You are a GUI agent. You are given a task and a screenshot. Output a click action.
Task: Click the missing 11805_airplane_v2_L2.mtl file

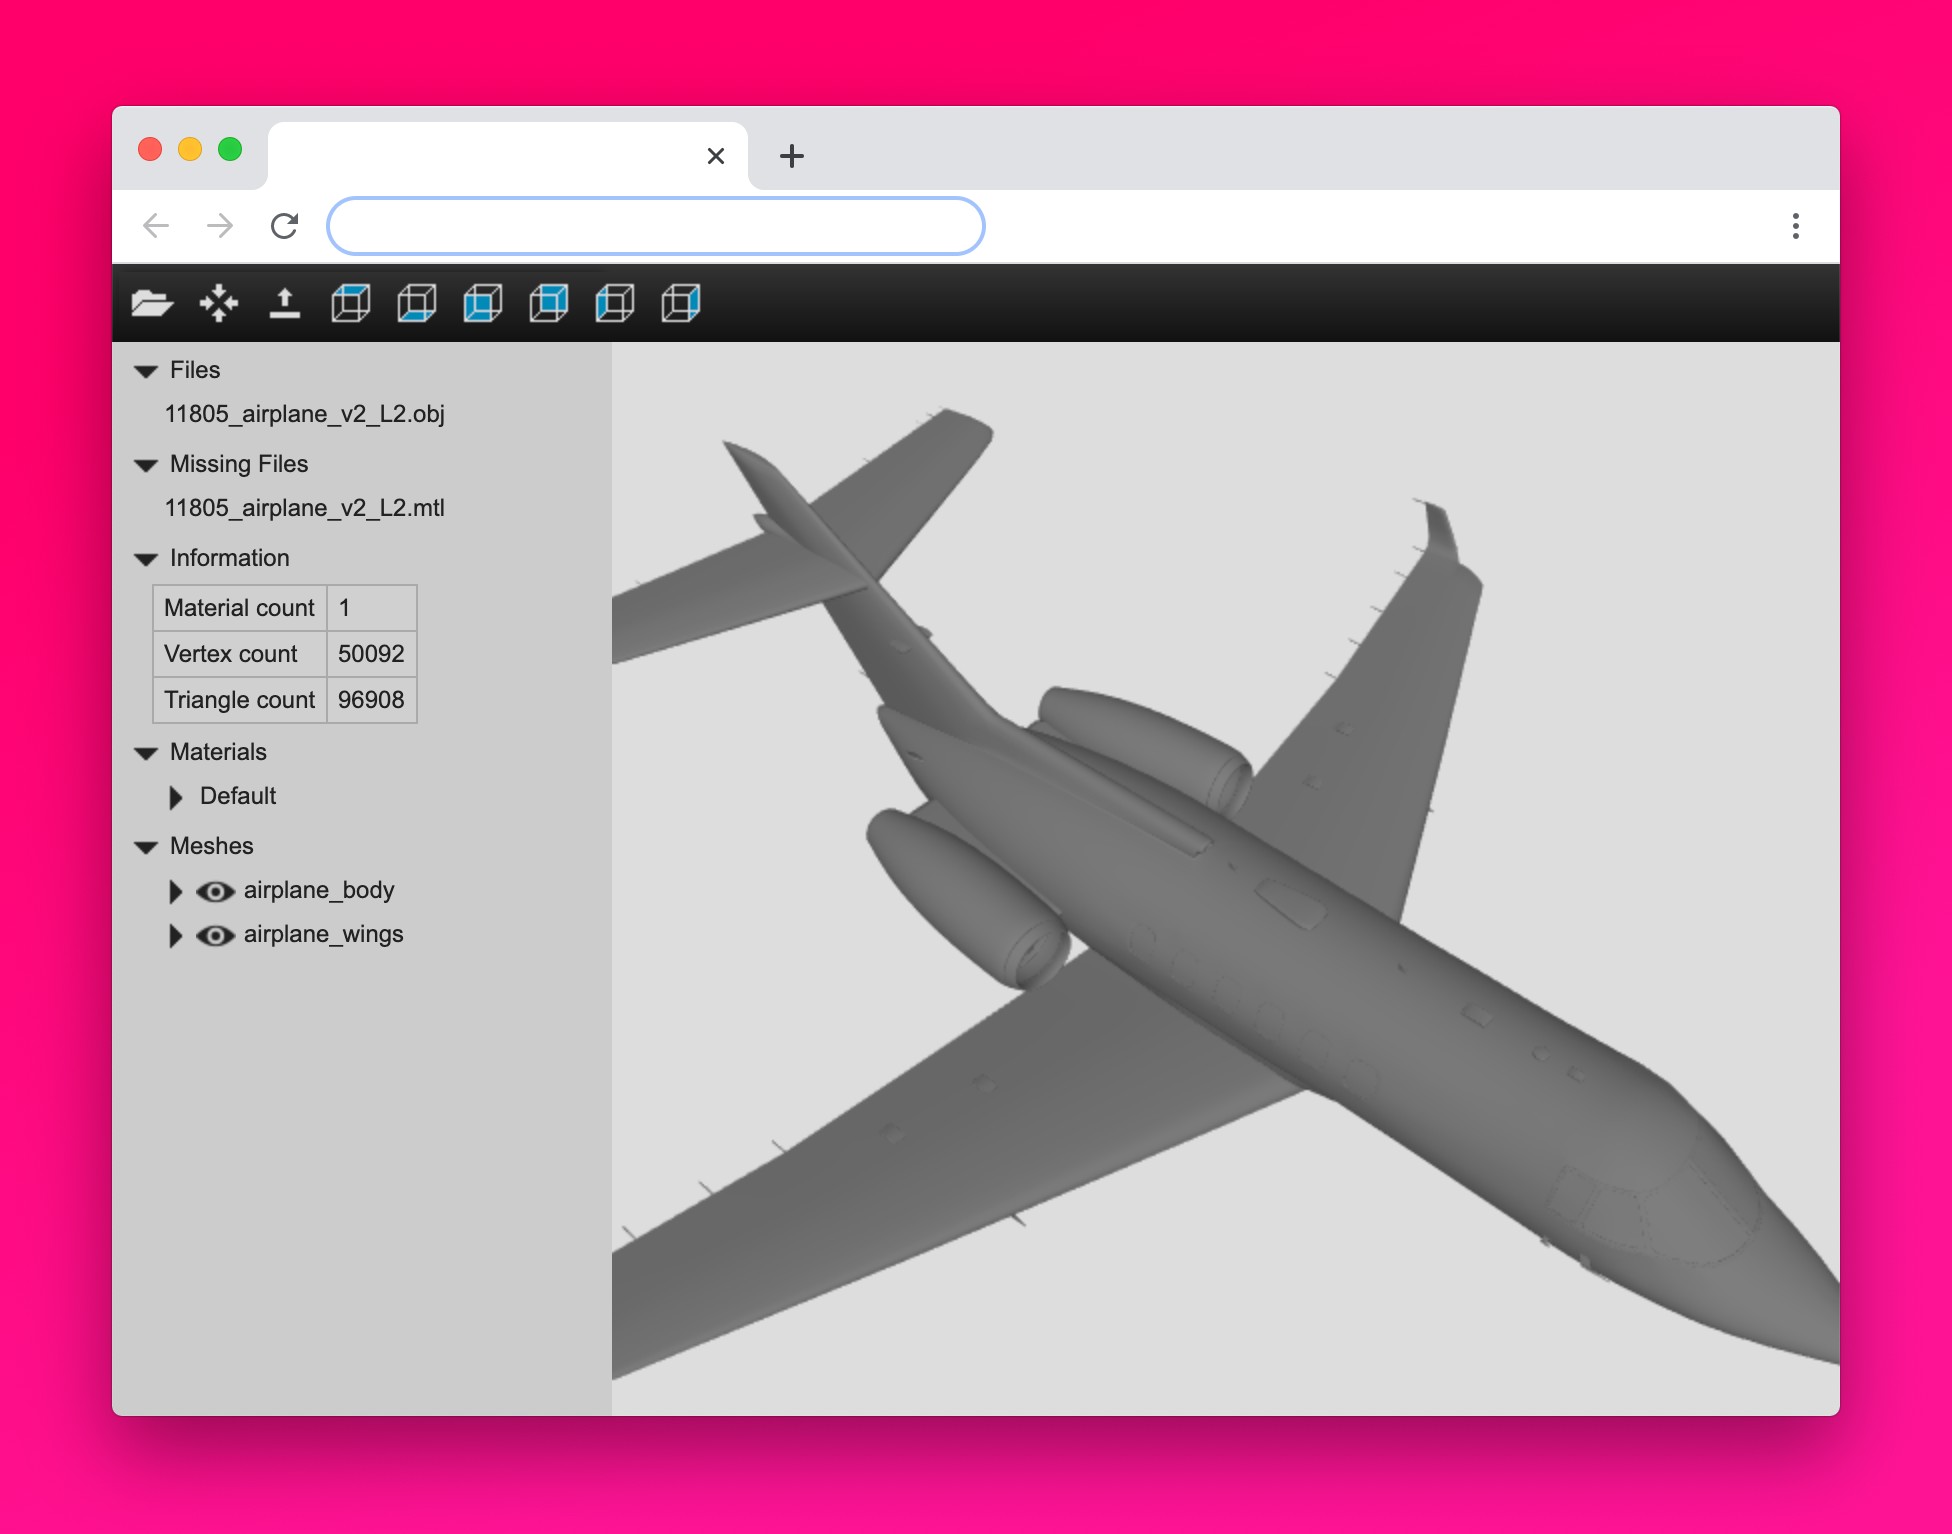click(305, 508)
